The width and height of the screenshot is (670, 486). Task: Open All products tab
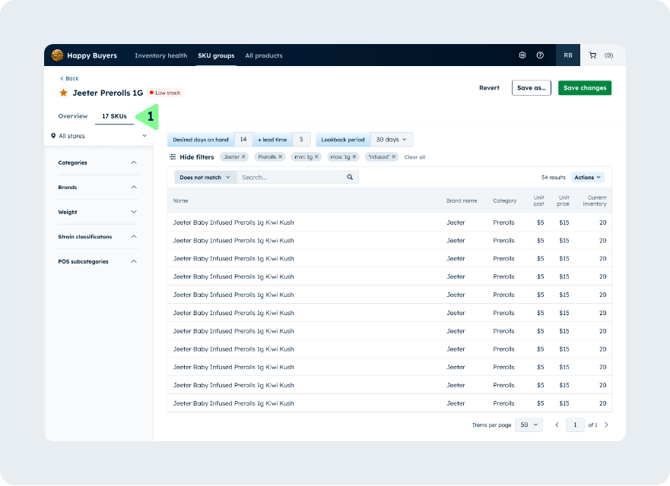point(264,56)
